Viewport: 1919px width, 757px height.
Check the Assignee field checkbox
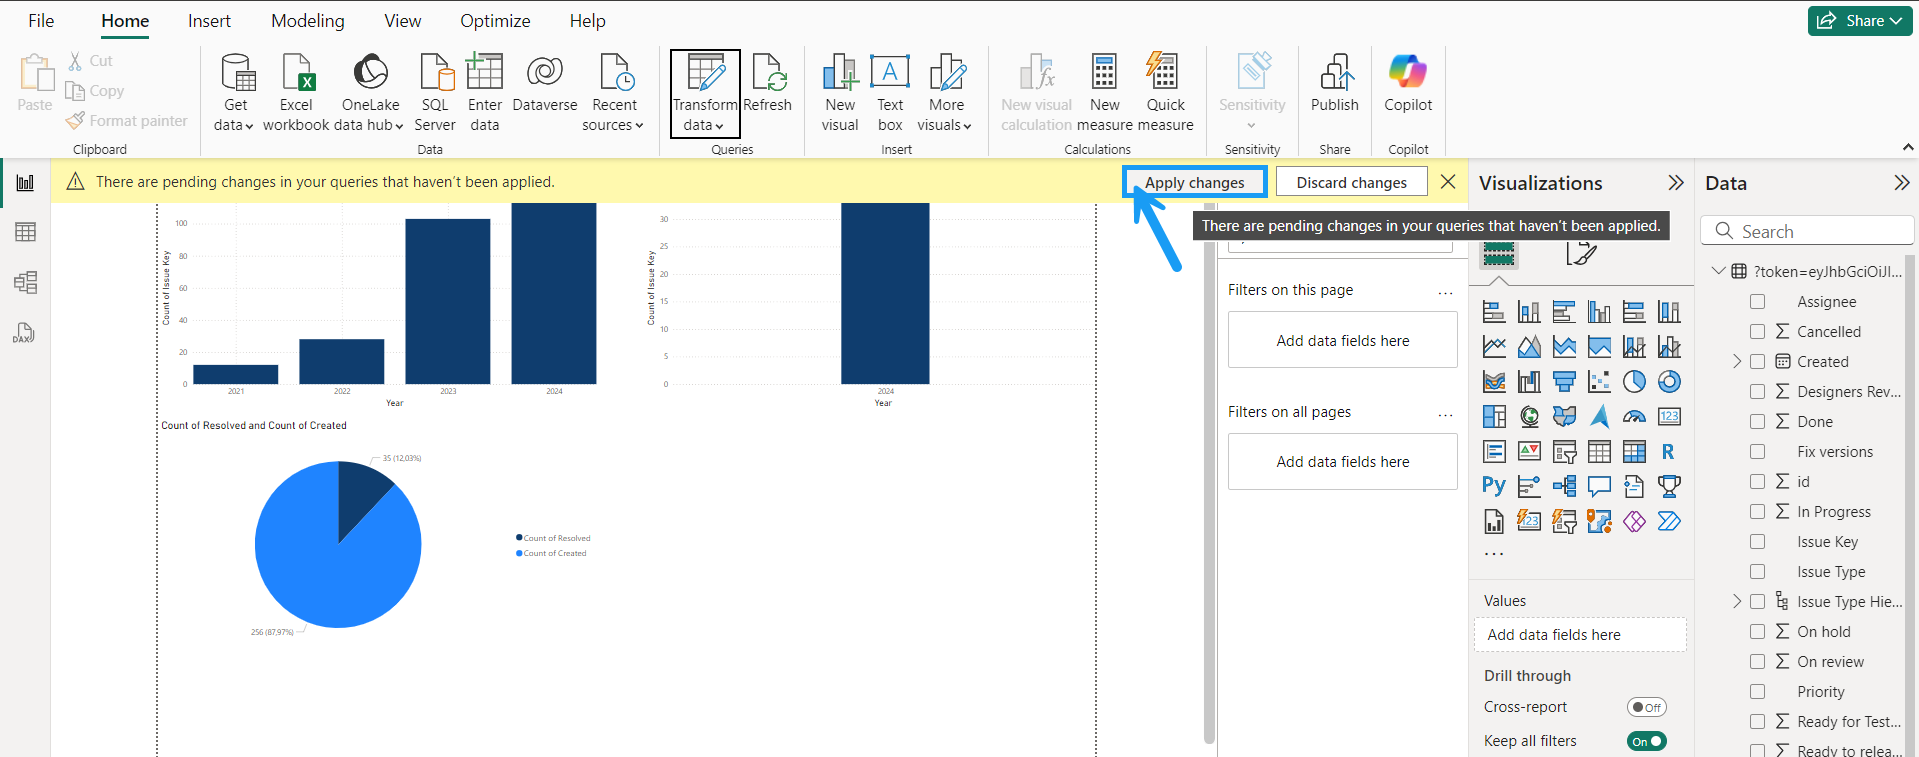pyautogui.click(x=1757, y=302)
